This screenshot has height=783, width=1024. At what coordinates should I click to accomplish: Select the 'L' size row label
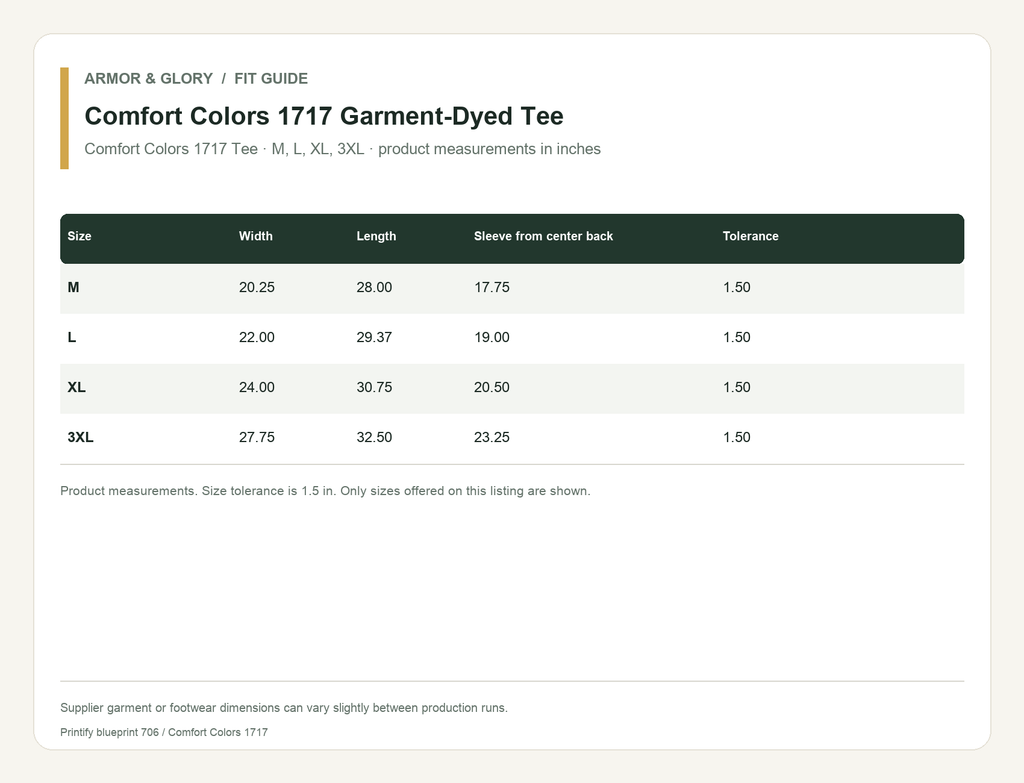tap(72, 338)
